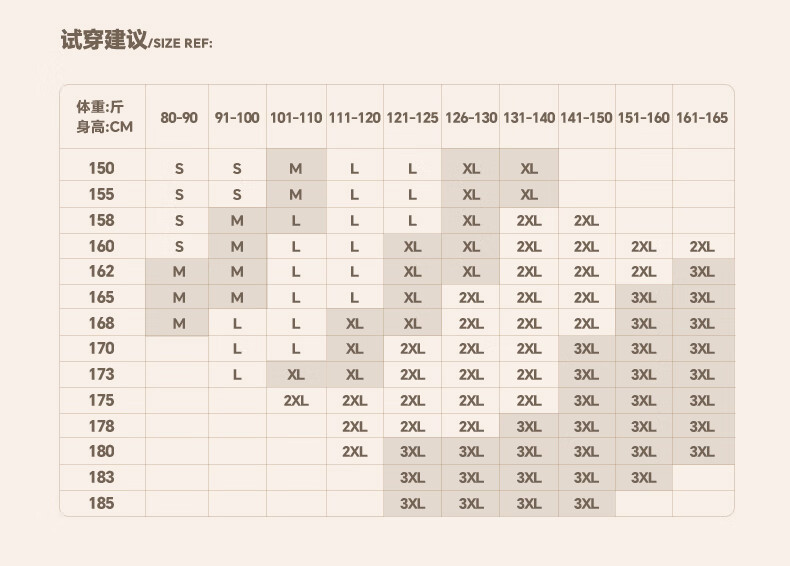Viewport: 790px width, 566px height.
Task: Click the 175 height row label
Action: 102,400
